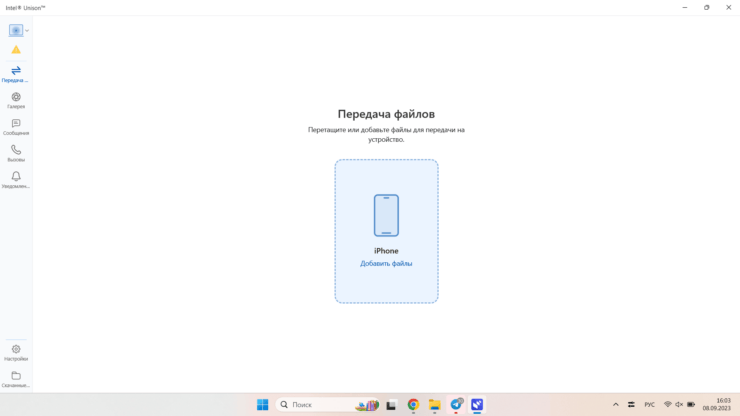
Task: Launch Google Chrome from the taskbar
Action: tap(413, 405)
